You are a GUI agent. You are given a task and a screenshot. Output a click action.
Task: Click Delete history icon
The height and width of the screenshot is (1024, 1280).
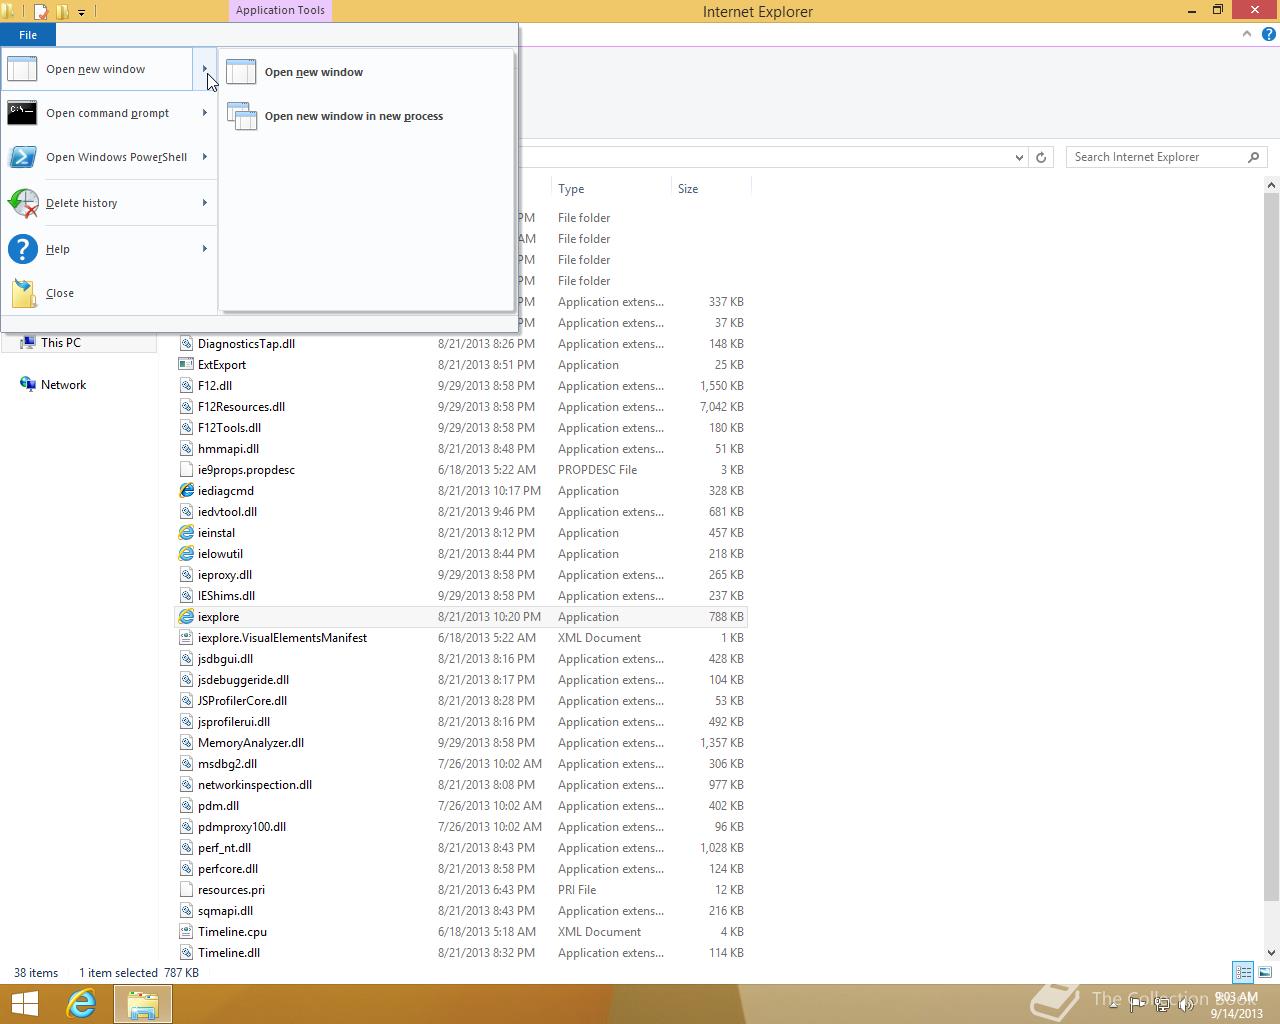click(22, 203)
